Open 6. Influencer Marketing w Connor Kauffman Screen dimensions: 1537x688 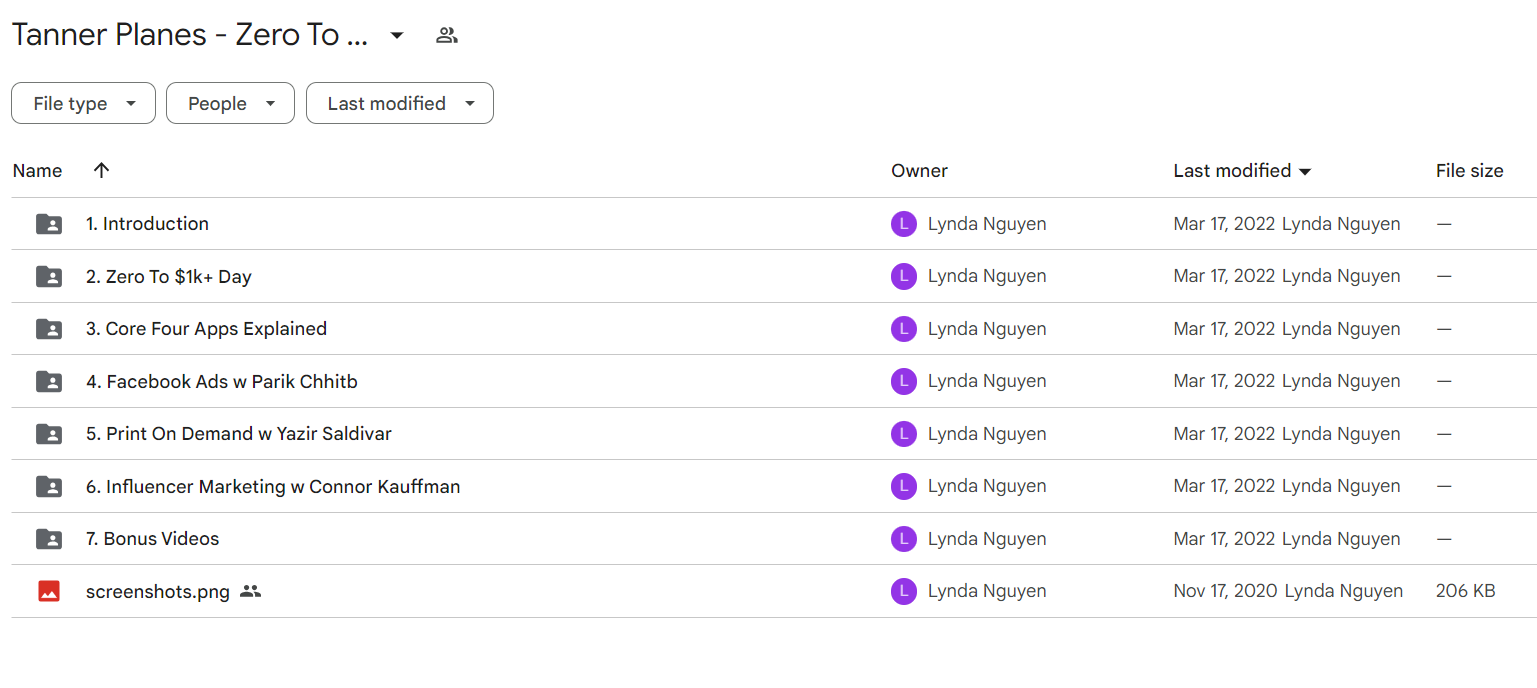click(273, 486)
